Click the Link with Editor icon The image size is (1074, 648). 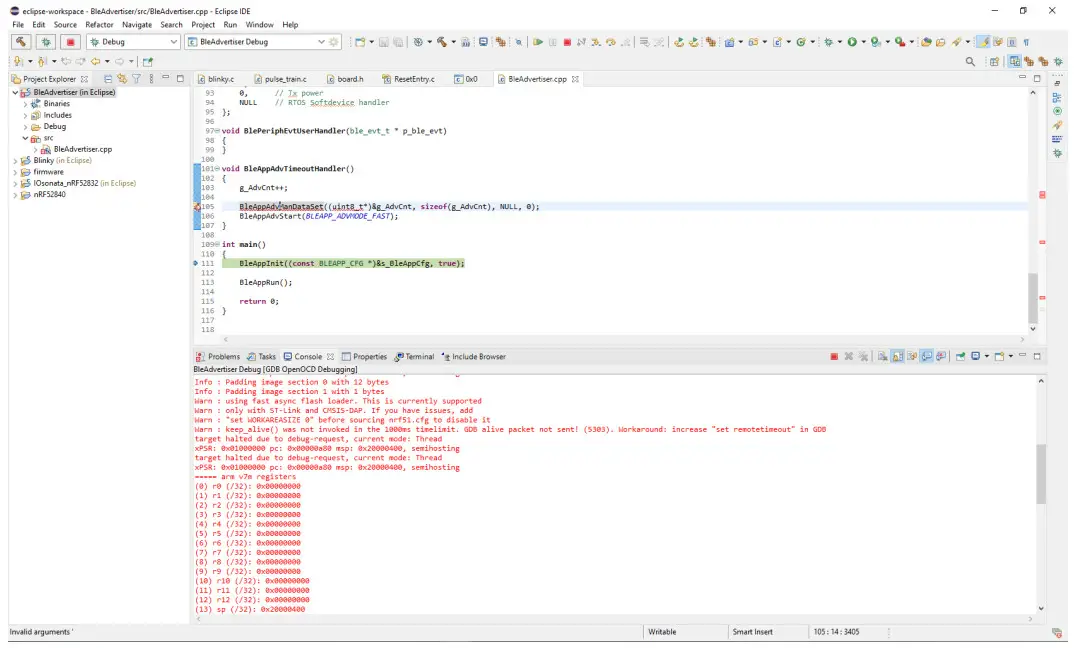pyautogui.click(x=122, y=79)
